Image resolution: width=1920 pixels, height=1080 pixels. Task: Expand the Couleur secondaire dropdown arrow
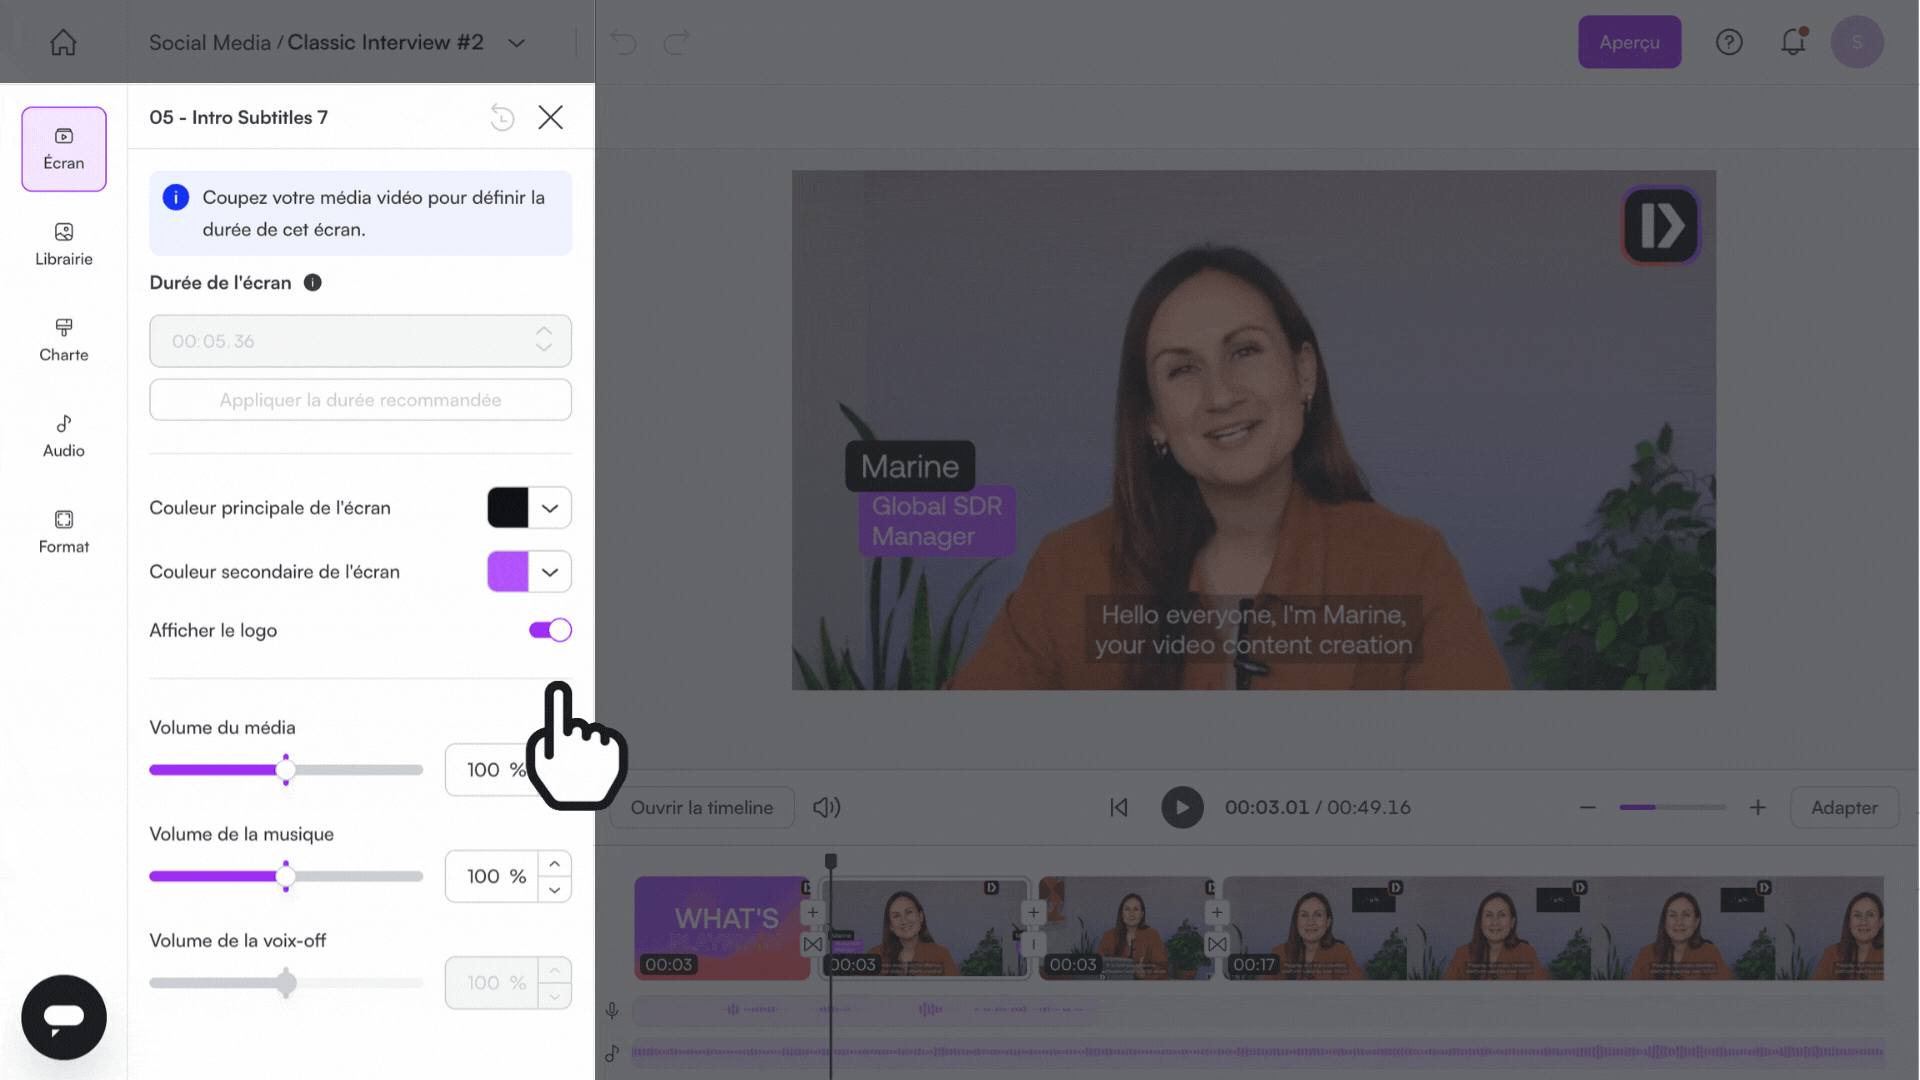(x=550, y=572)
